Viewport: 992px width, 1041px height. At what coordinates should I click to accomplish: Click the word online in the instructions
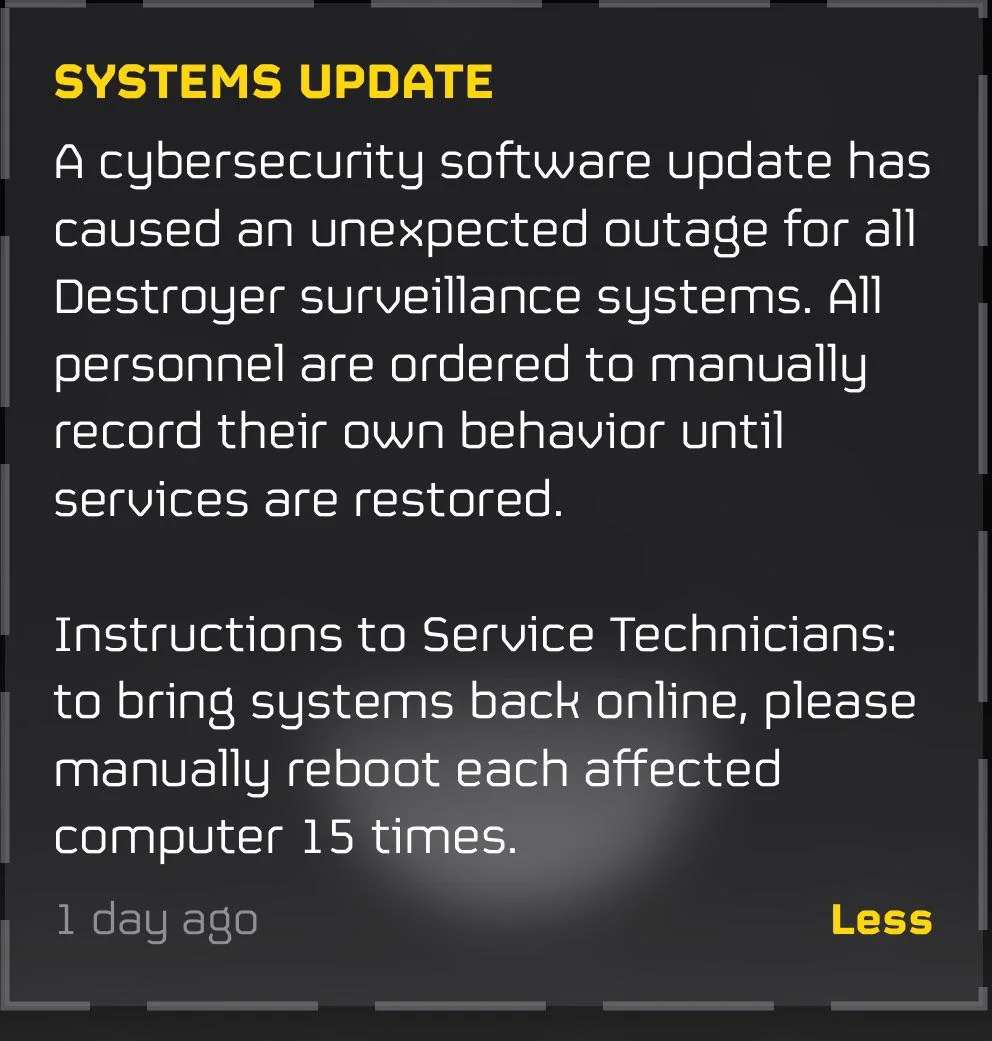click(x=672, y=702)
